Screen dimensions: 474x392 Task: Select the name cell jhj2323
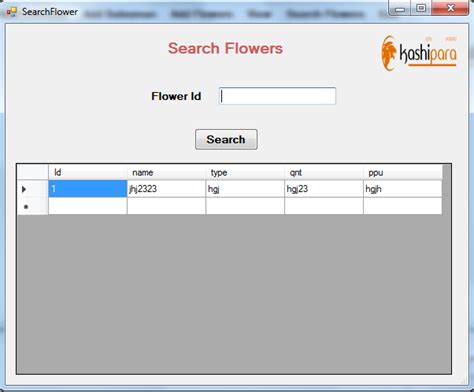coord(166,189)
